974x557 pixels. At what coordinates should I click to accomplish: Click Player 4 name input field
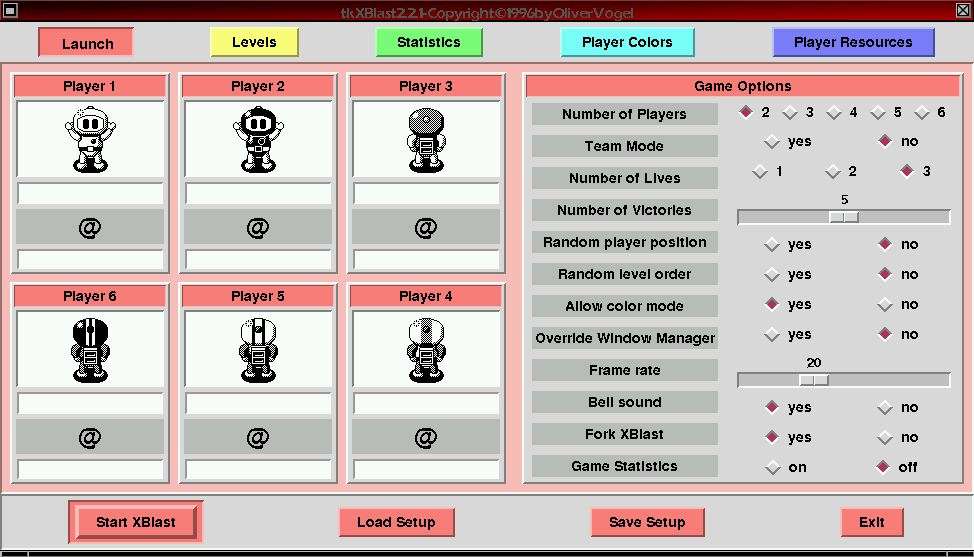click(426, 404)
